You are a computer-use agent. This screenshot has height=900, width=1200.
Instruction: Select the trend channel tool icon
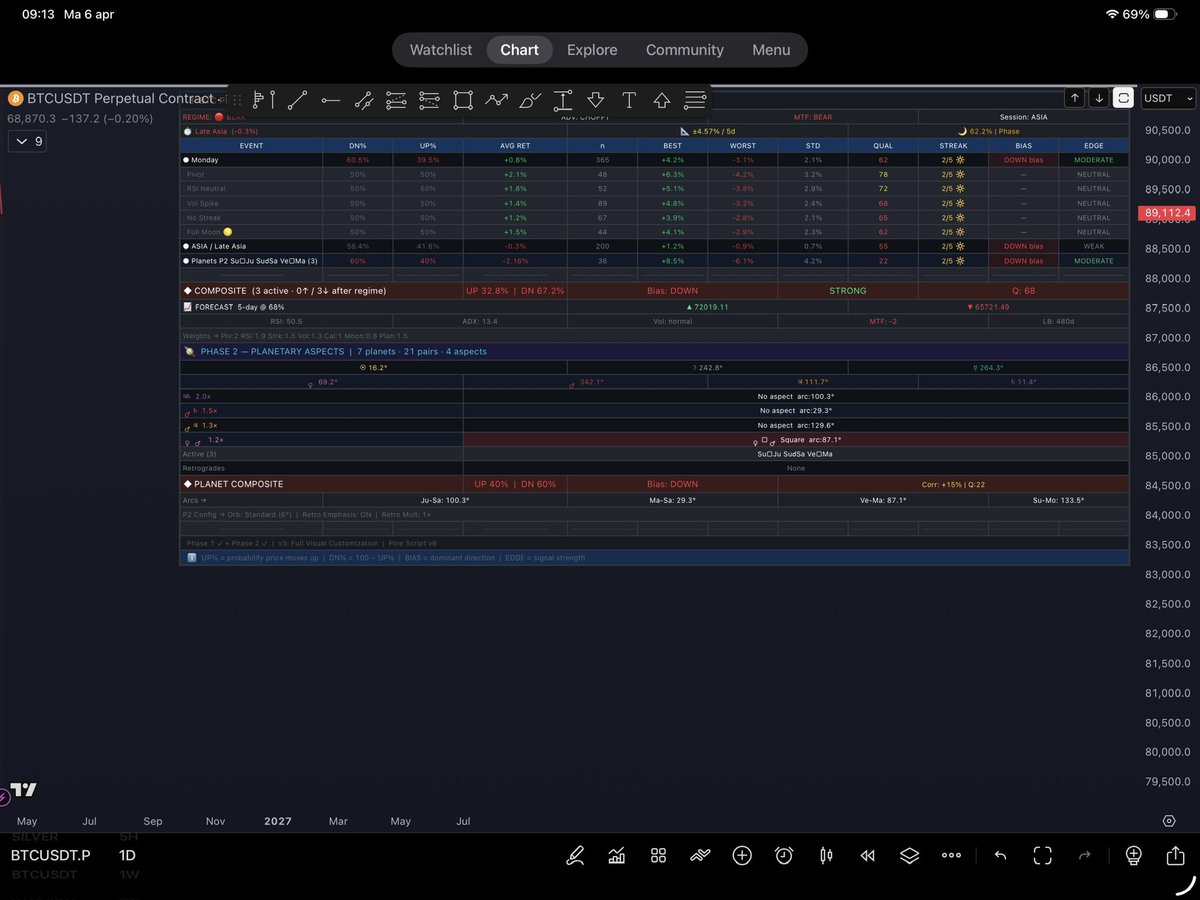[x=363, y=99]
